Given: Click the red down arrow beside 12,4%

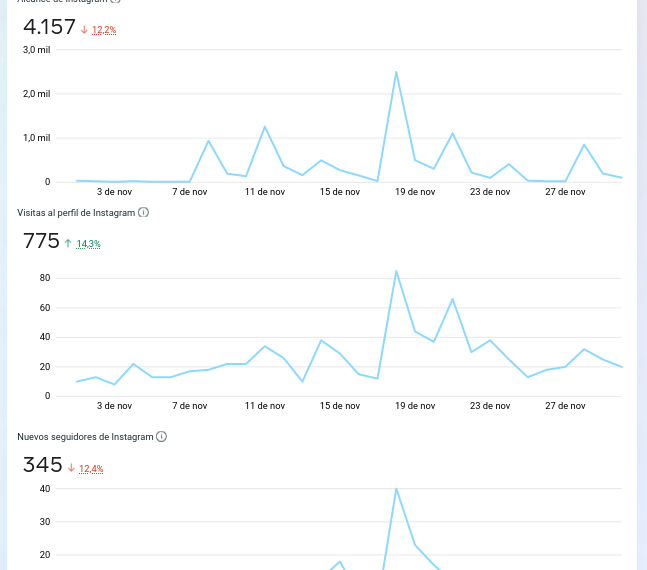Looking at the screenshot, I should pos(71,468).
